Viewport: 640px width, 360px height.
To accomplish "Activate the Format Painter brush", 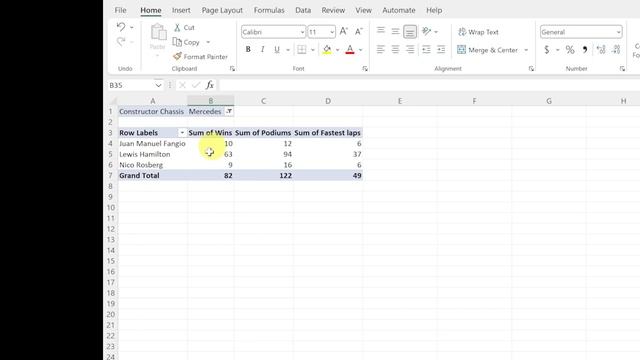I will click(200, 57).
